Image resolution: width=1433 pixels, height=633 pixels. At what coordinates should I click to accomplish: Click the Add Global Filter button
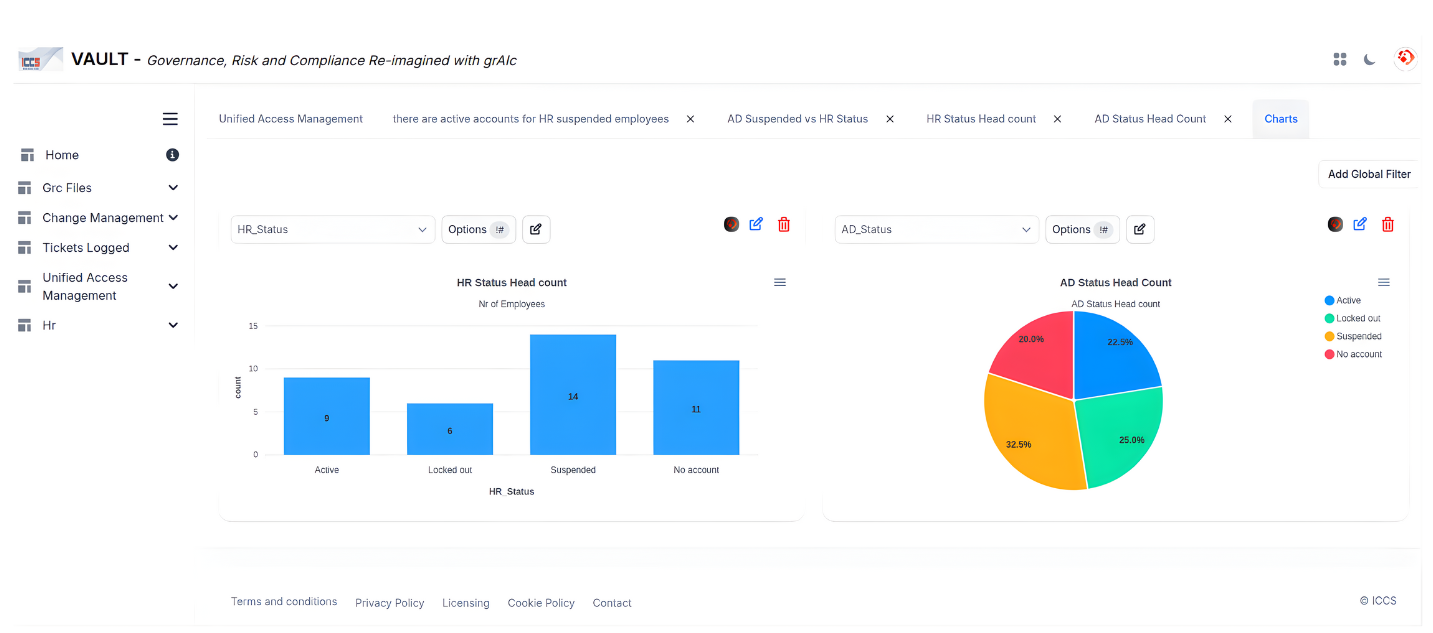tap(1368, 174)
